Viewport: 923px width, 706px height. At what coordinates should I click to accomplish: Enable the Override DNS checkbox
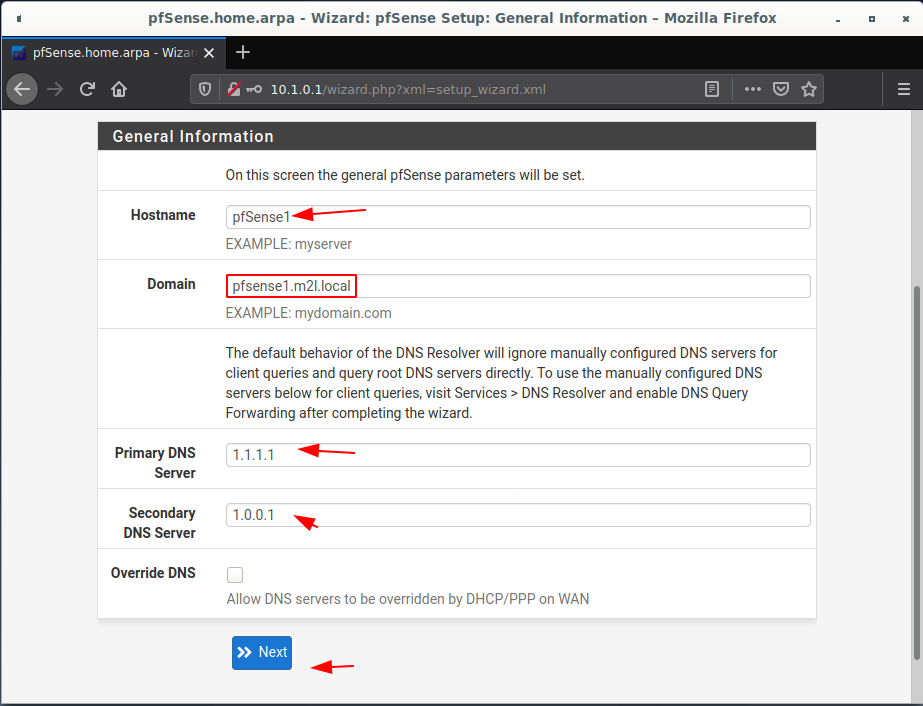coord(235,574)
